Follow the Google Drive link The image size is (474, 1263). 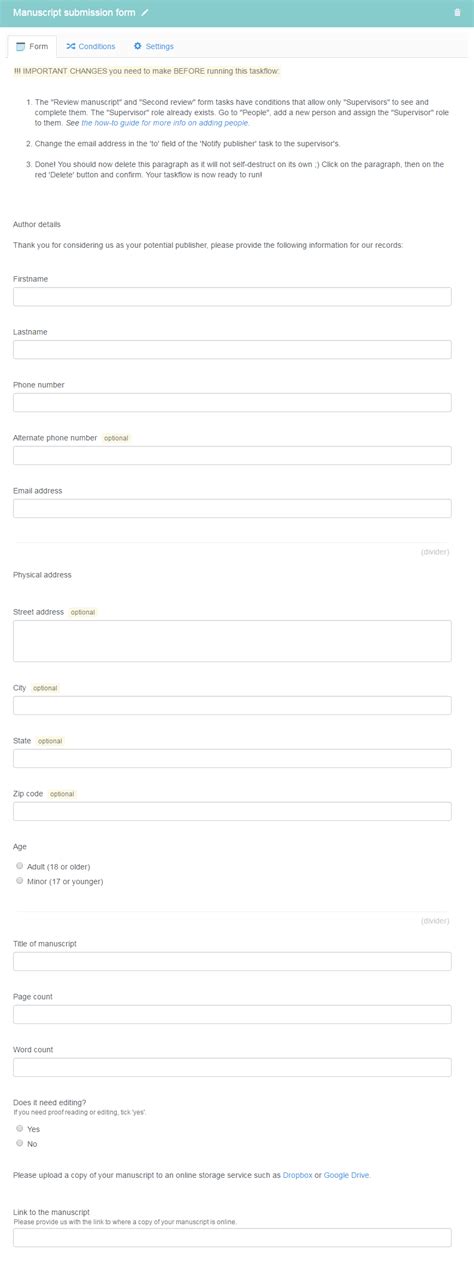pos(347,1175)
